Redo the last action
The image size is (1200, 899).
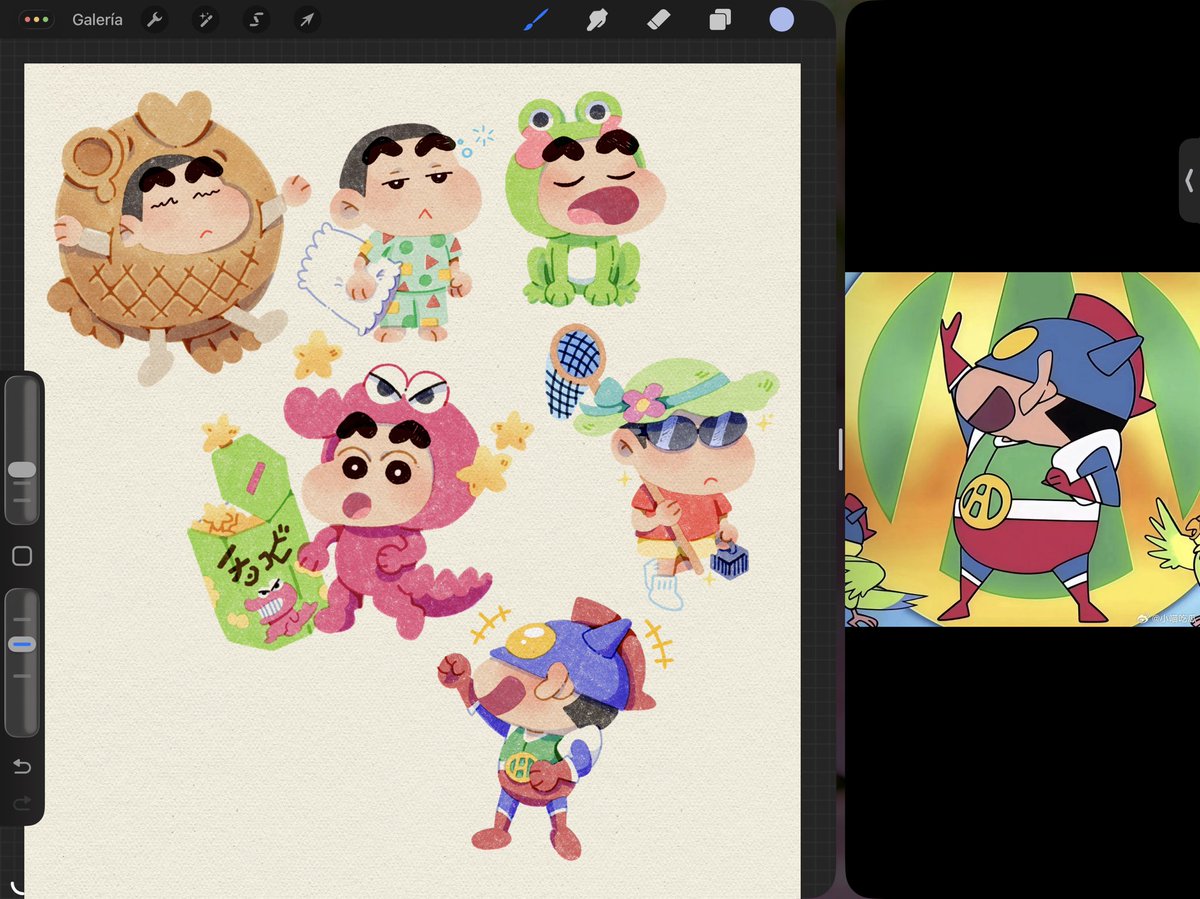pyautogui.click(x=22, y=803)
